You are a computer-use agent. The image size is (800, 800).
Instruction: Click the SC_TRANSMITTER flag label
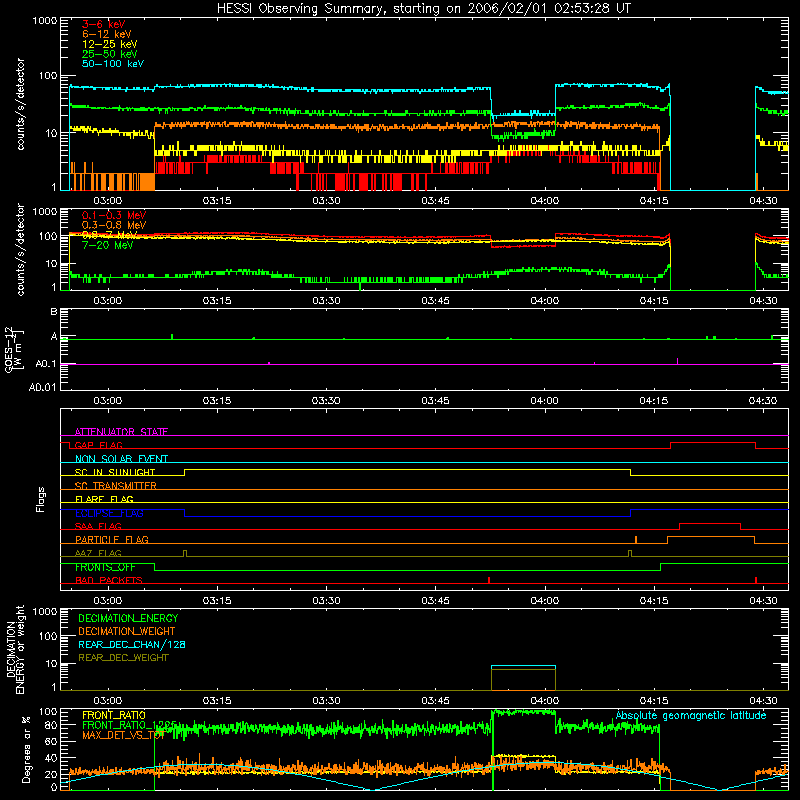point(115,486)
